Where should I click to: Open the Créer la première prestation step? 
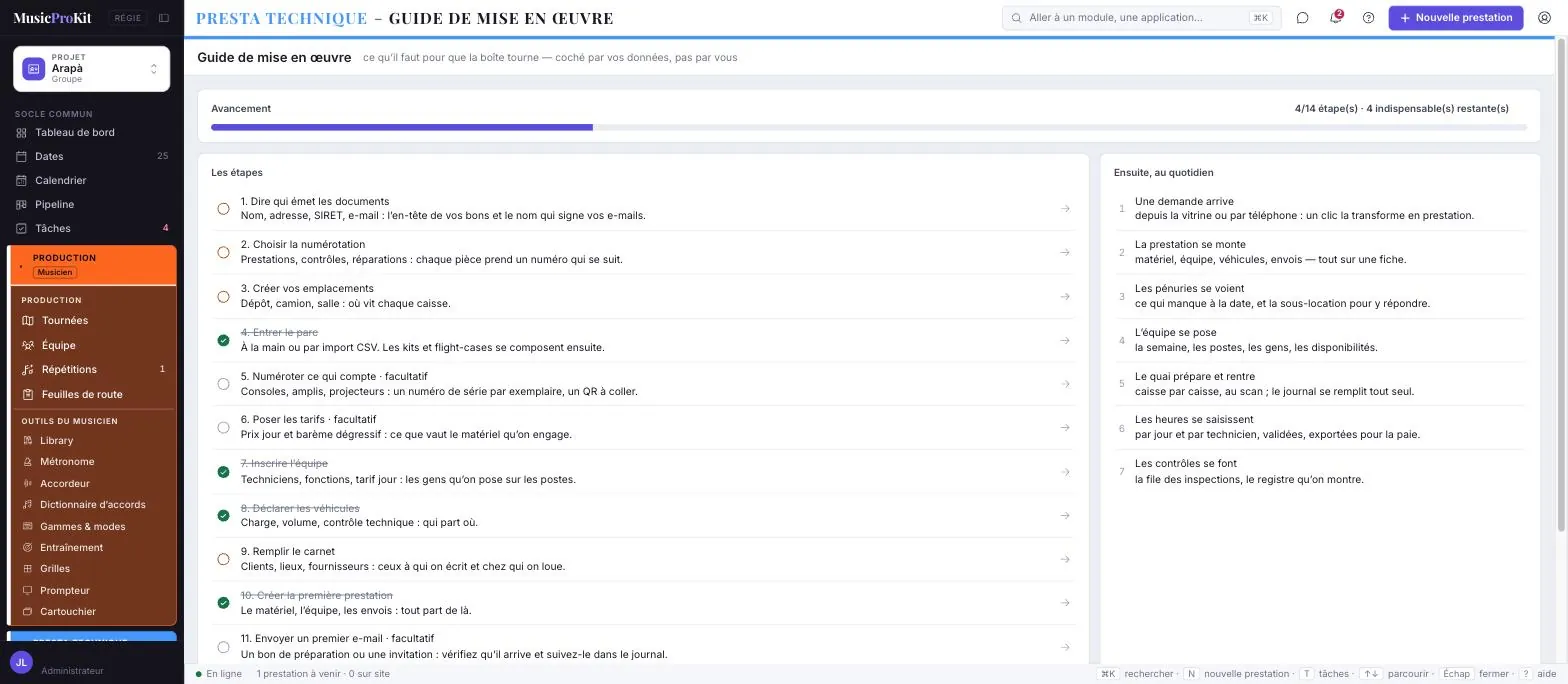643,603
